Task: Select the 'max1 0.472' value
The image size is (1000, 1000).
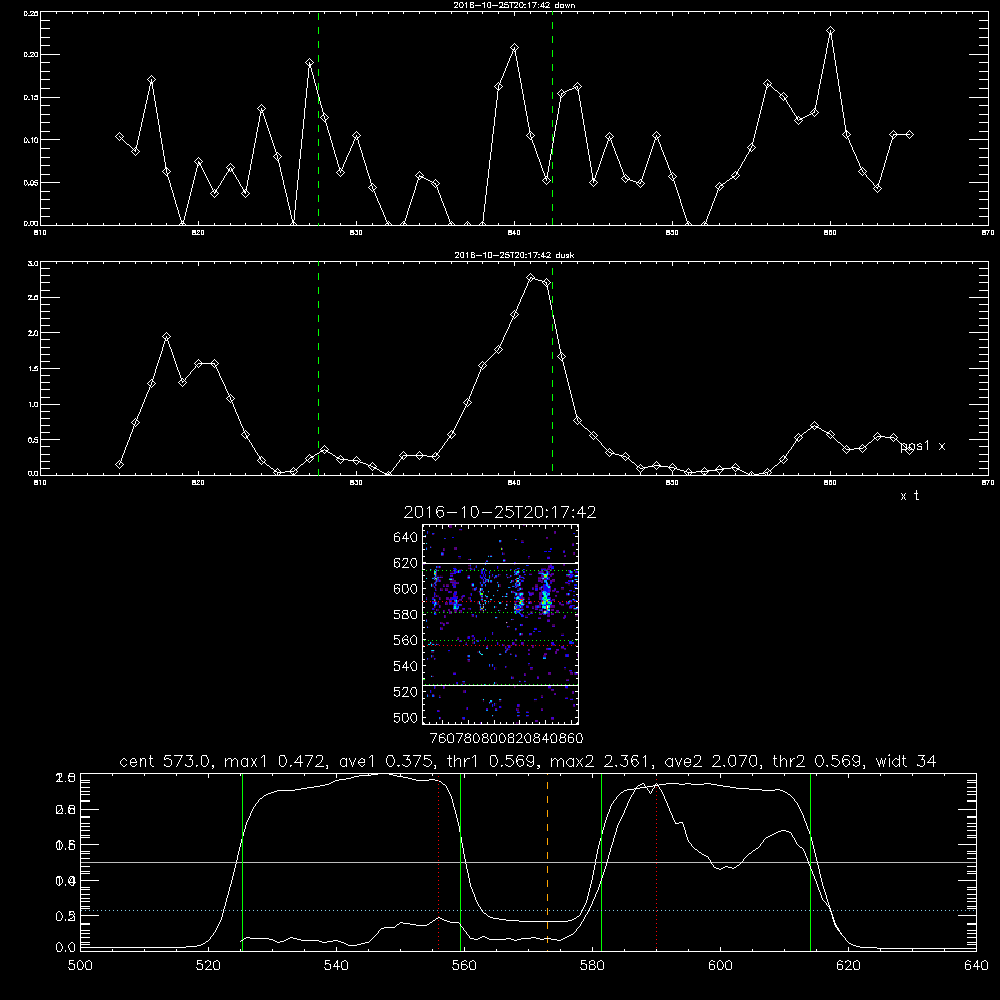Action: pos(276,761)
